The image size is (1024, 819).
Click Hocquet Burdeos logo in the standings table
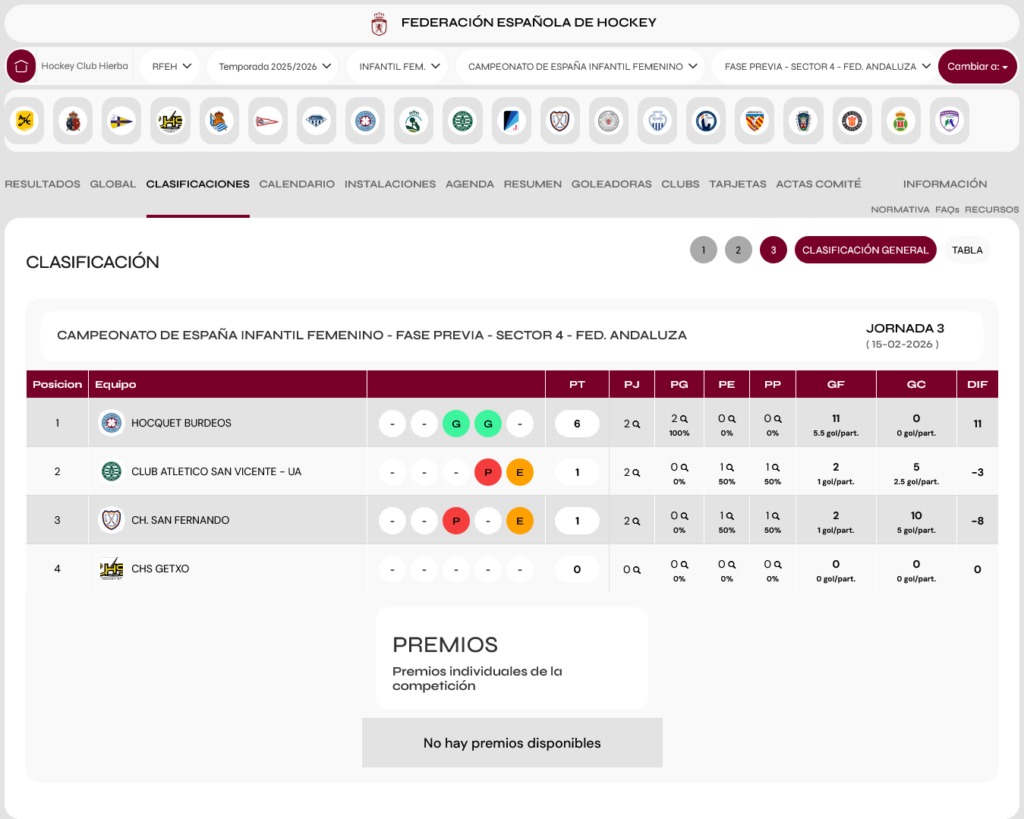pos(111,423)
